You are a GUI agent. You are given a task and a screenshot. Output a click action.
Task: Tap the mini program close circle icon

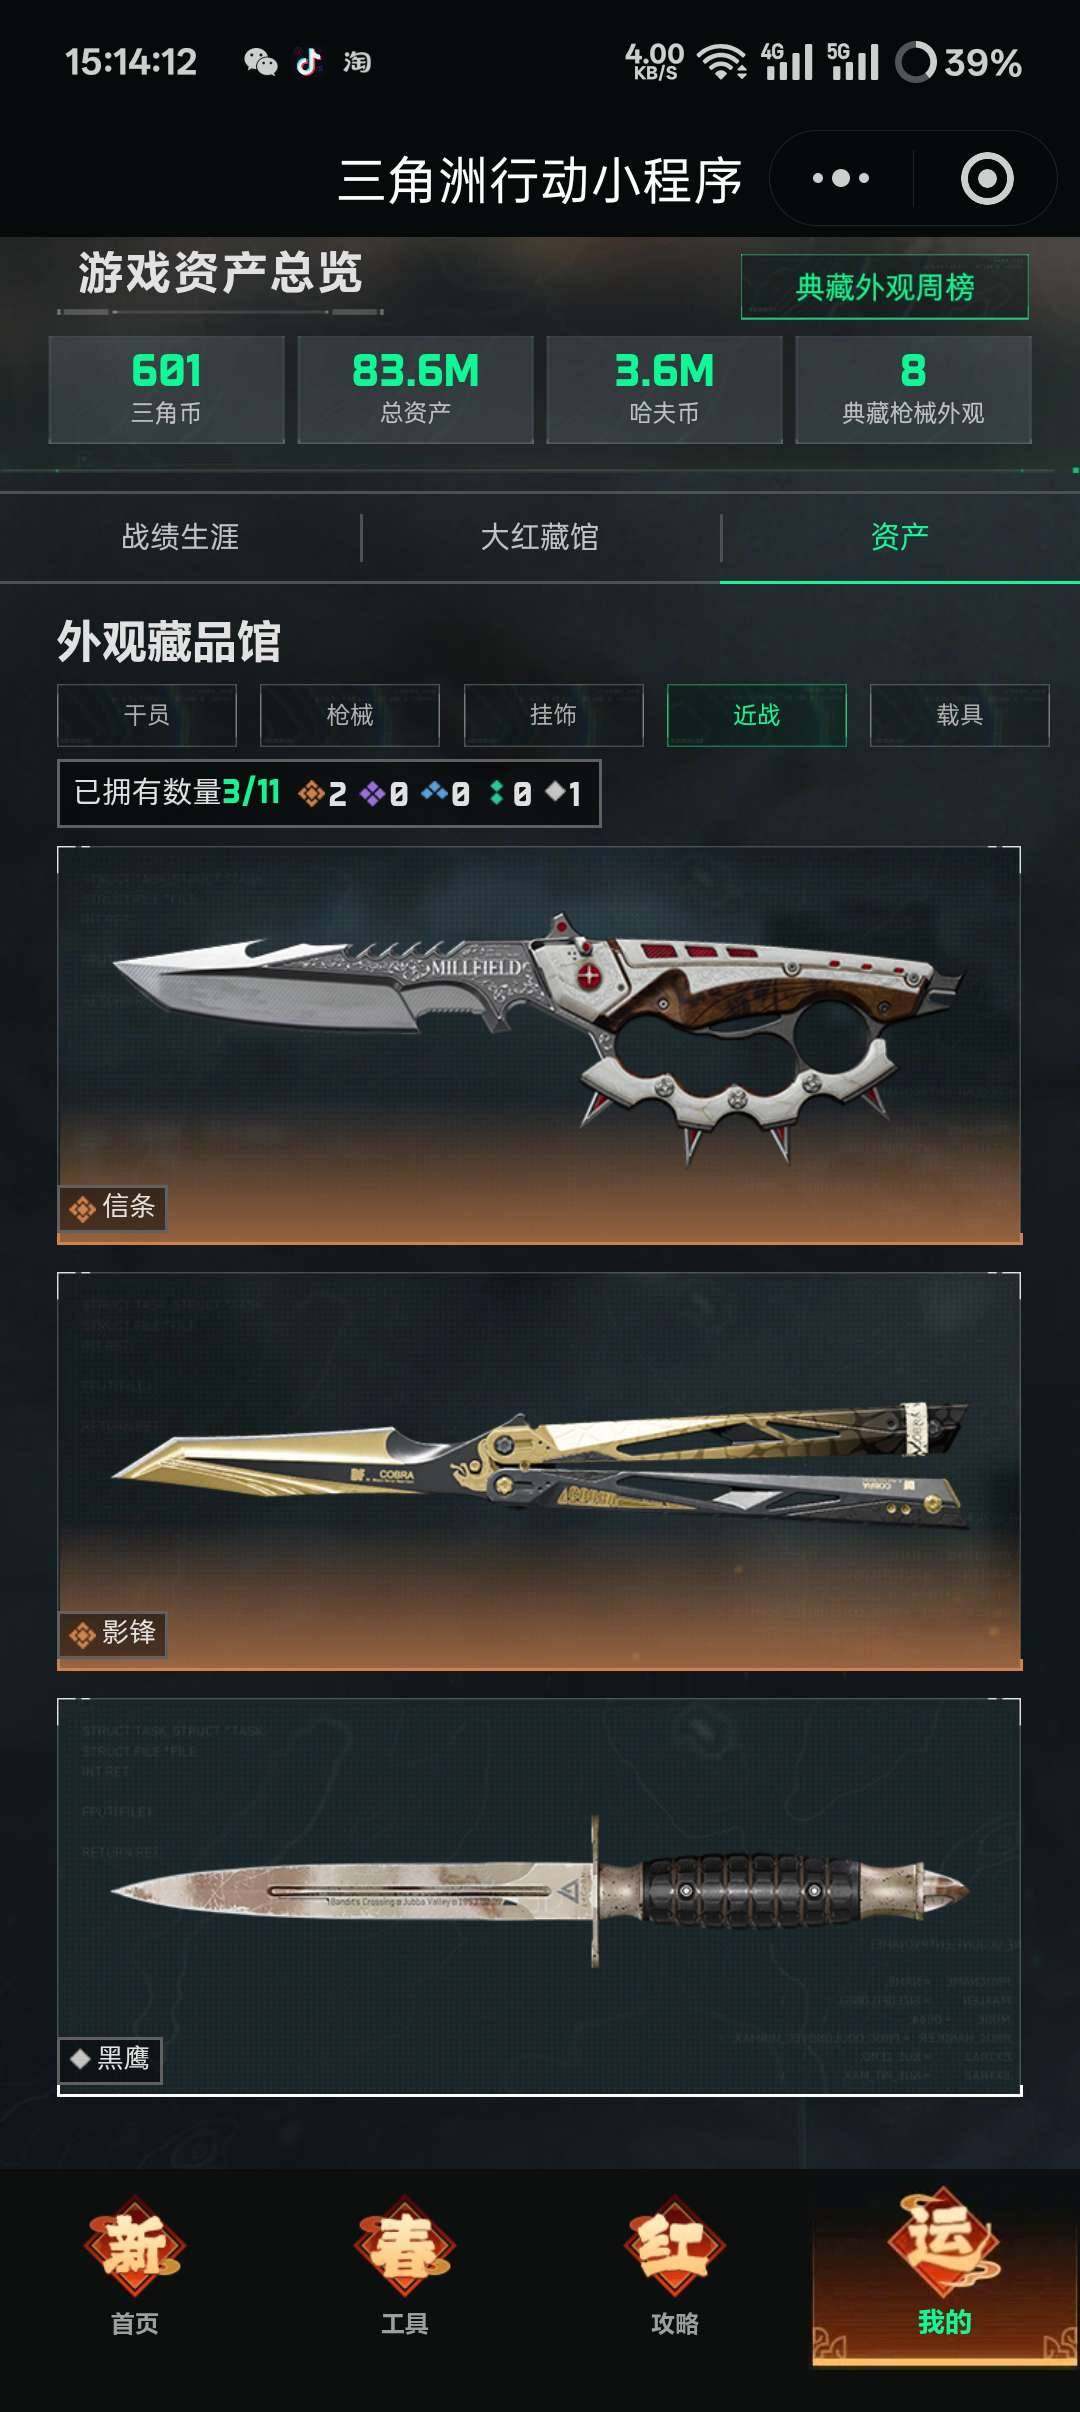[987, 179]
